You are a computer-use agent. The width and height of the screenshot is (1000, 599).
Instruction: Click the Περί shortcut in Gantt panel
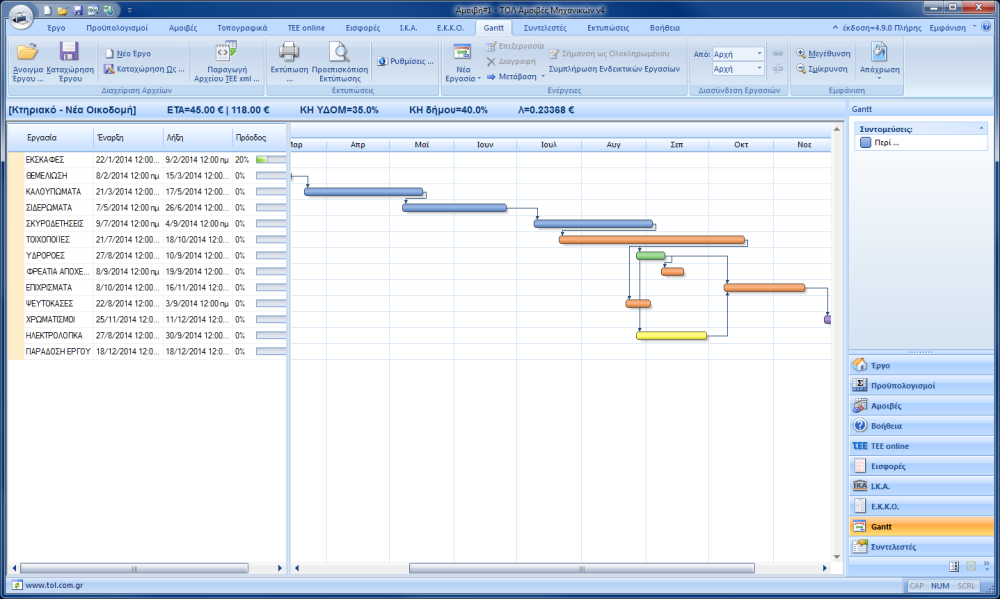pos(879,143)
